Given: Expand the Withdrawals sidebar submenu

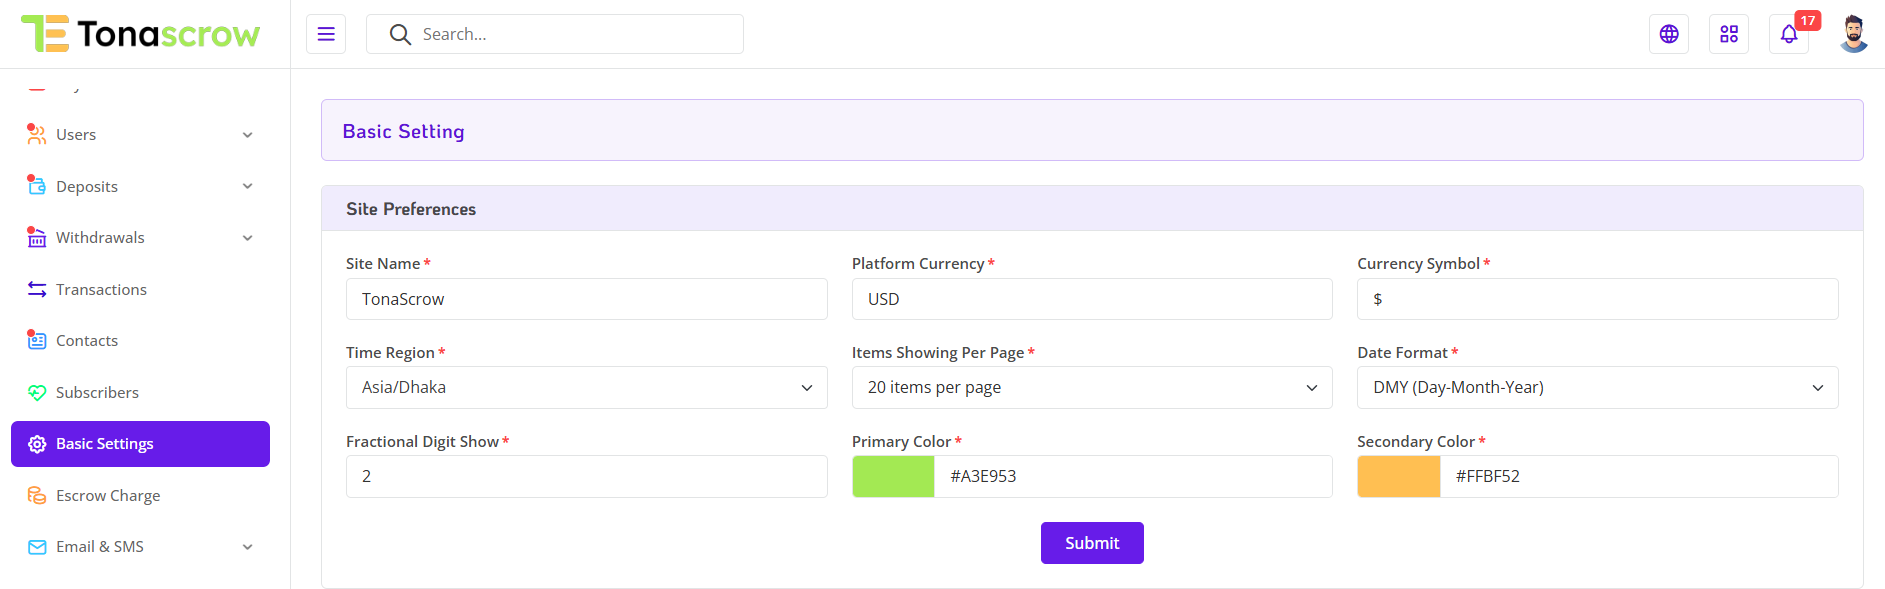Looking at the screenshot, I should click(247, 238).
